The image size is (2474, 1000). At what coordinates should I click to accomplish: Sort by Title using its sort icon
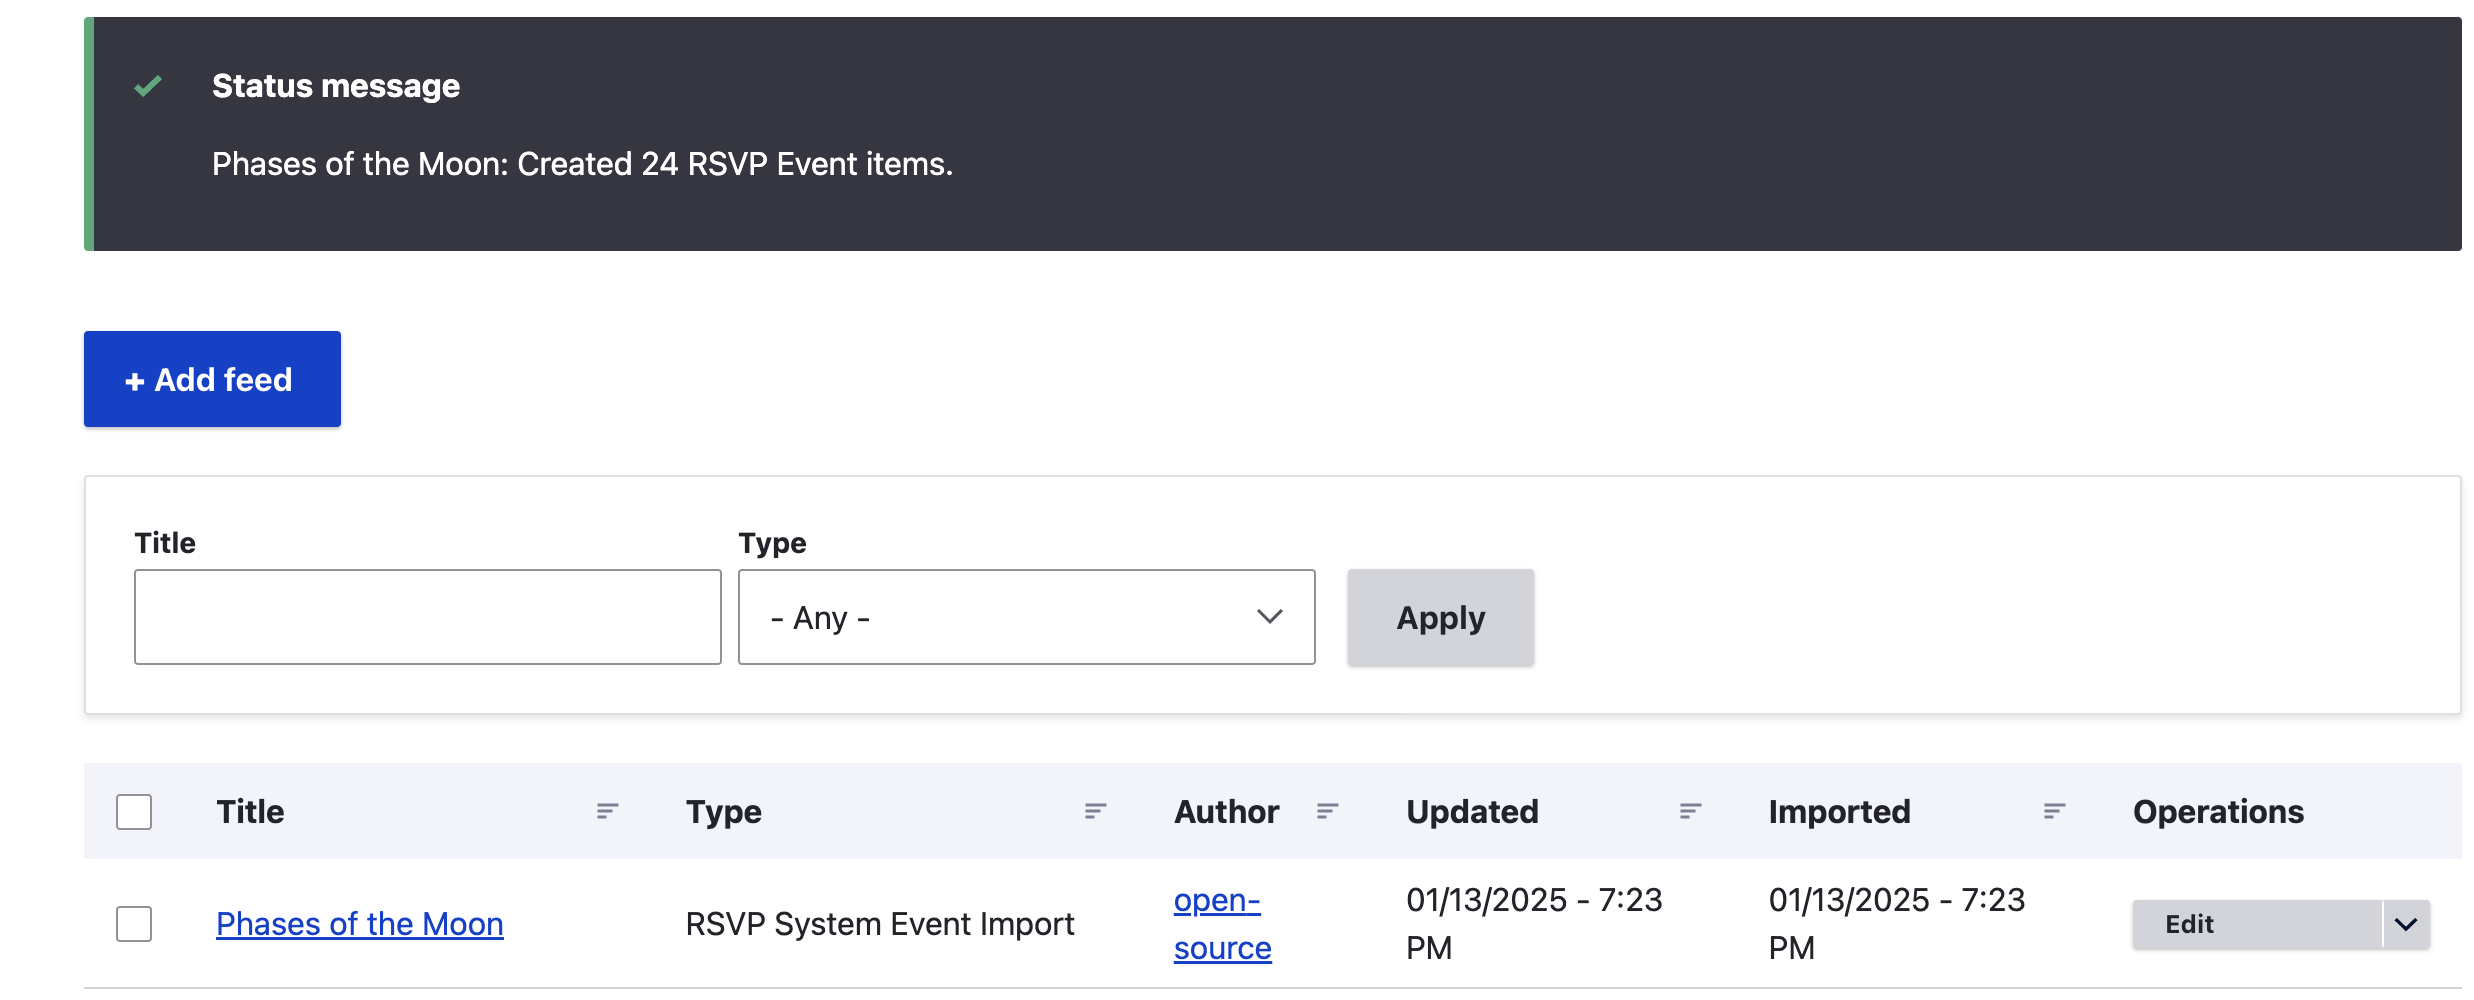607,811
